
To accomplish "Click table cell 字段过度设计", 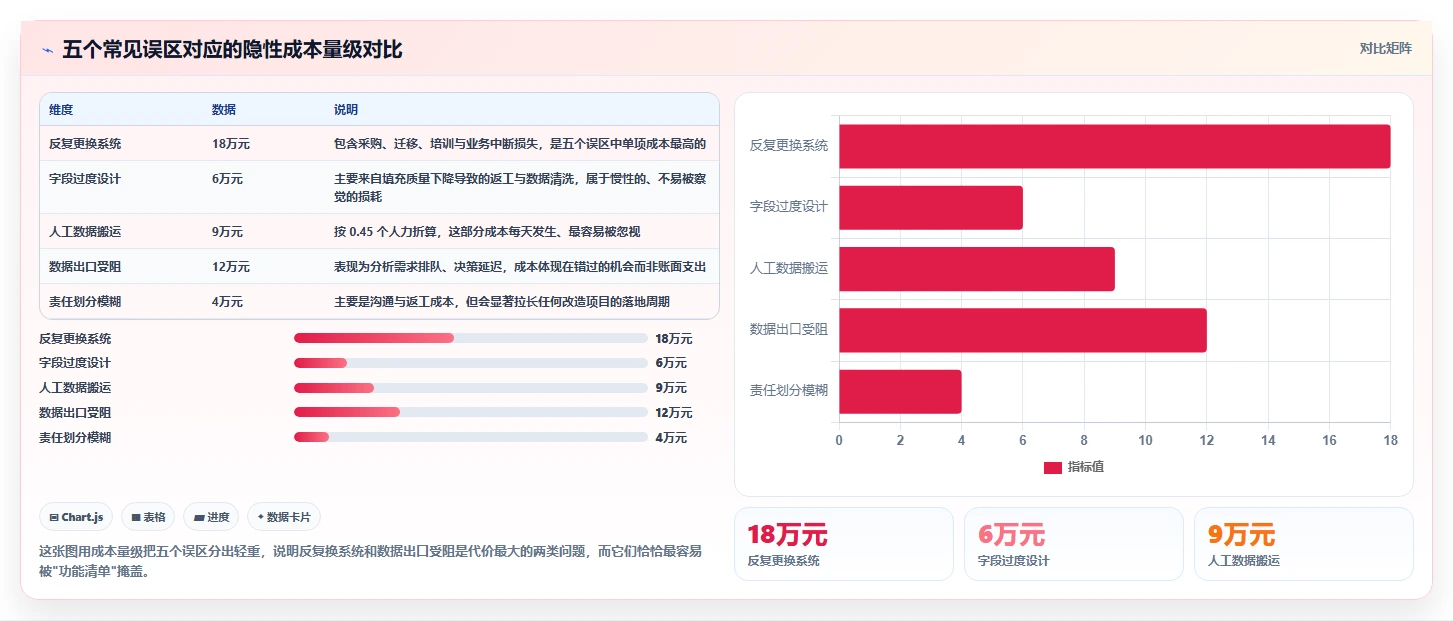I will 85,179.
